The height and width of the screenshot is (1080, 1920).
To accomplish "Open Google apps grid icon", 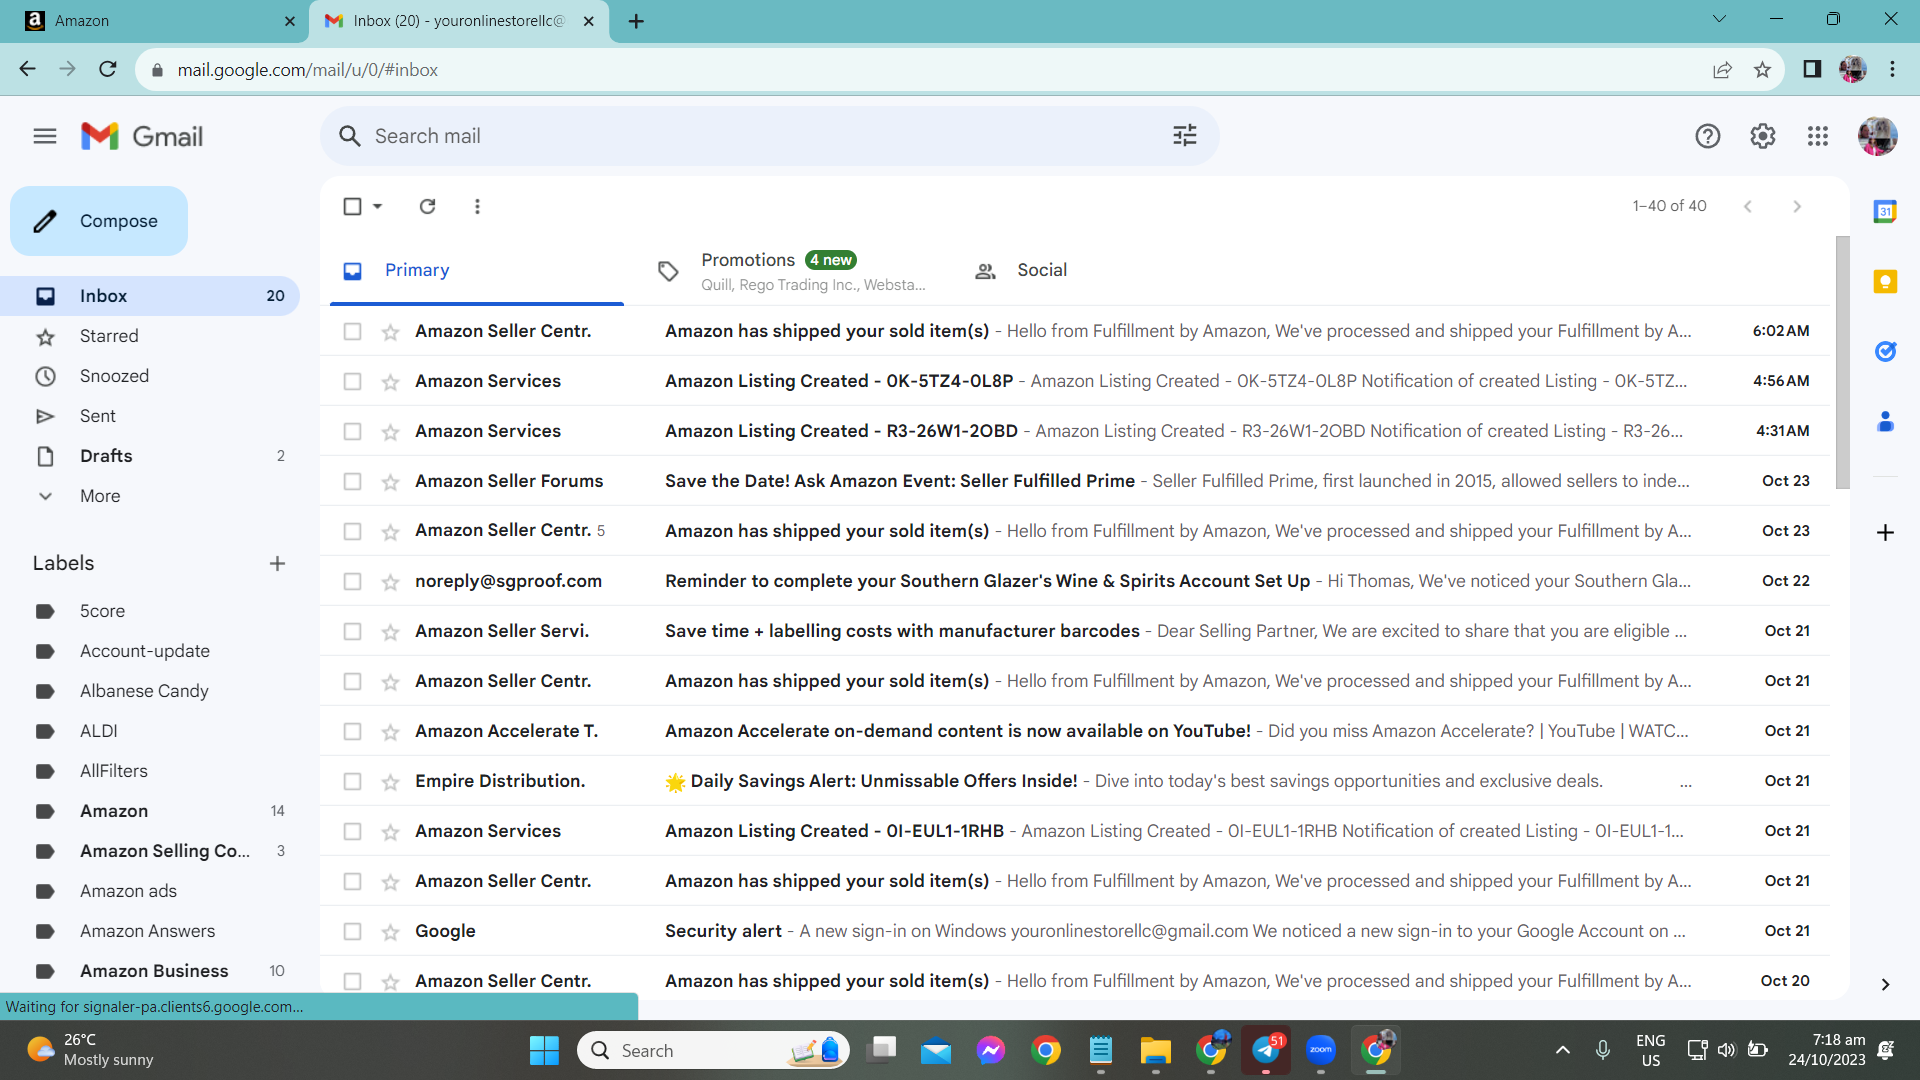I will click(1818, 136).
